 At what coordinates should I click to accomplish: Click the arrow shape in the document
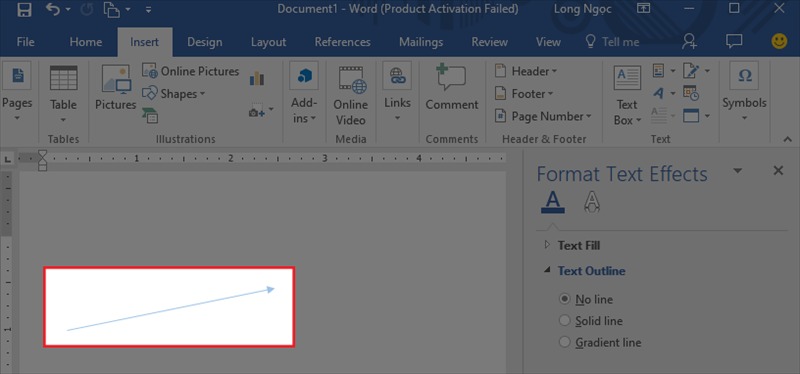(171, 309)
